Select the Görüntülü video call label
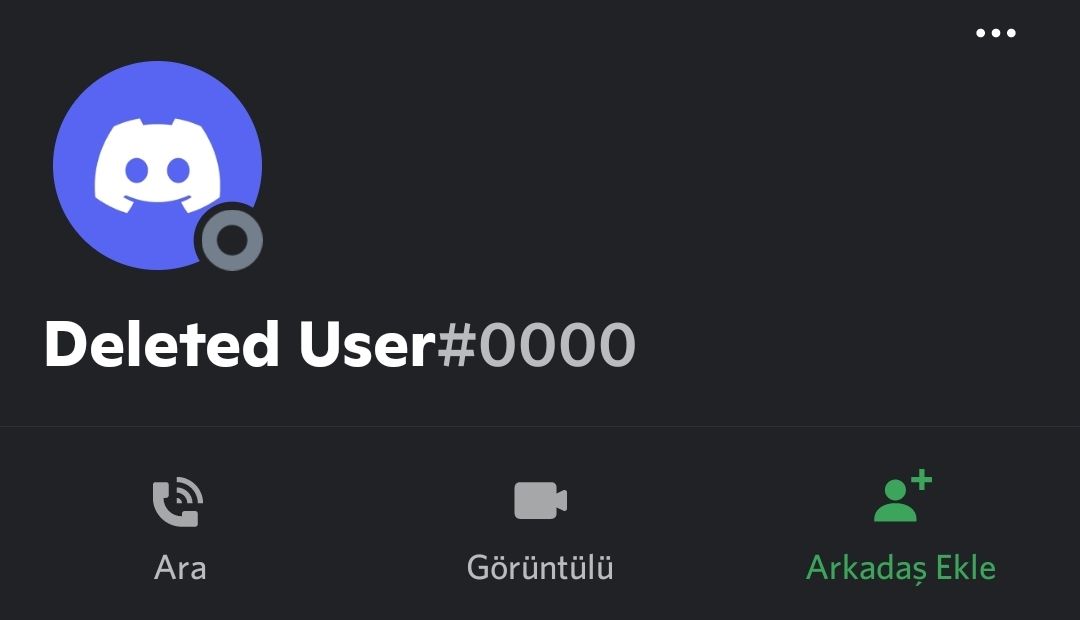1080x620 pixels. 540,567
